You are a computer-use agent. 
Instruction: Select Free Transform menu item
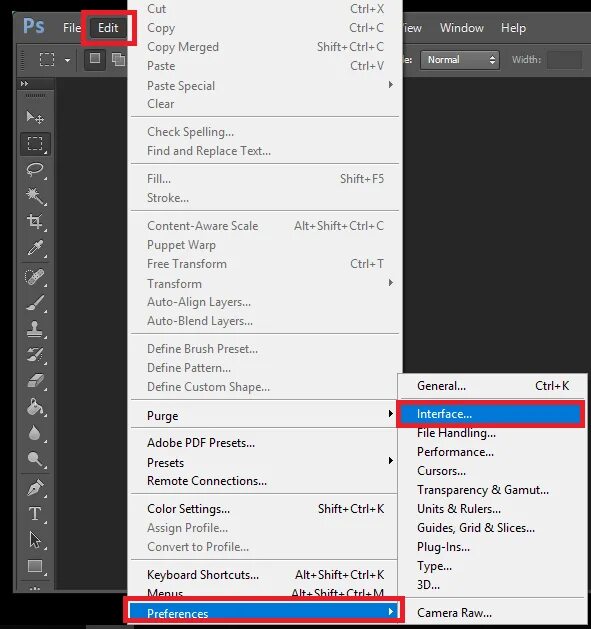265,264
